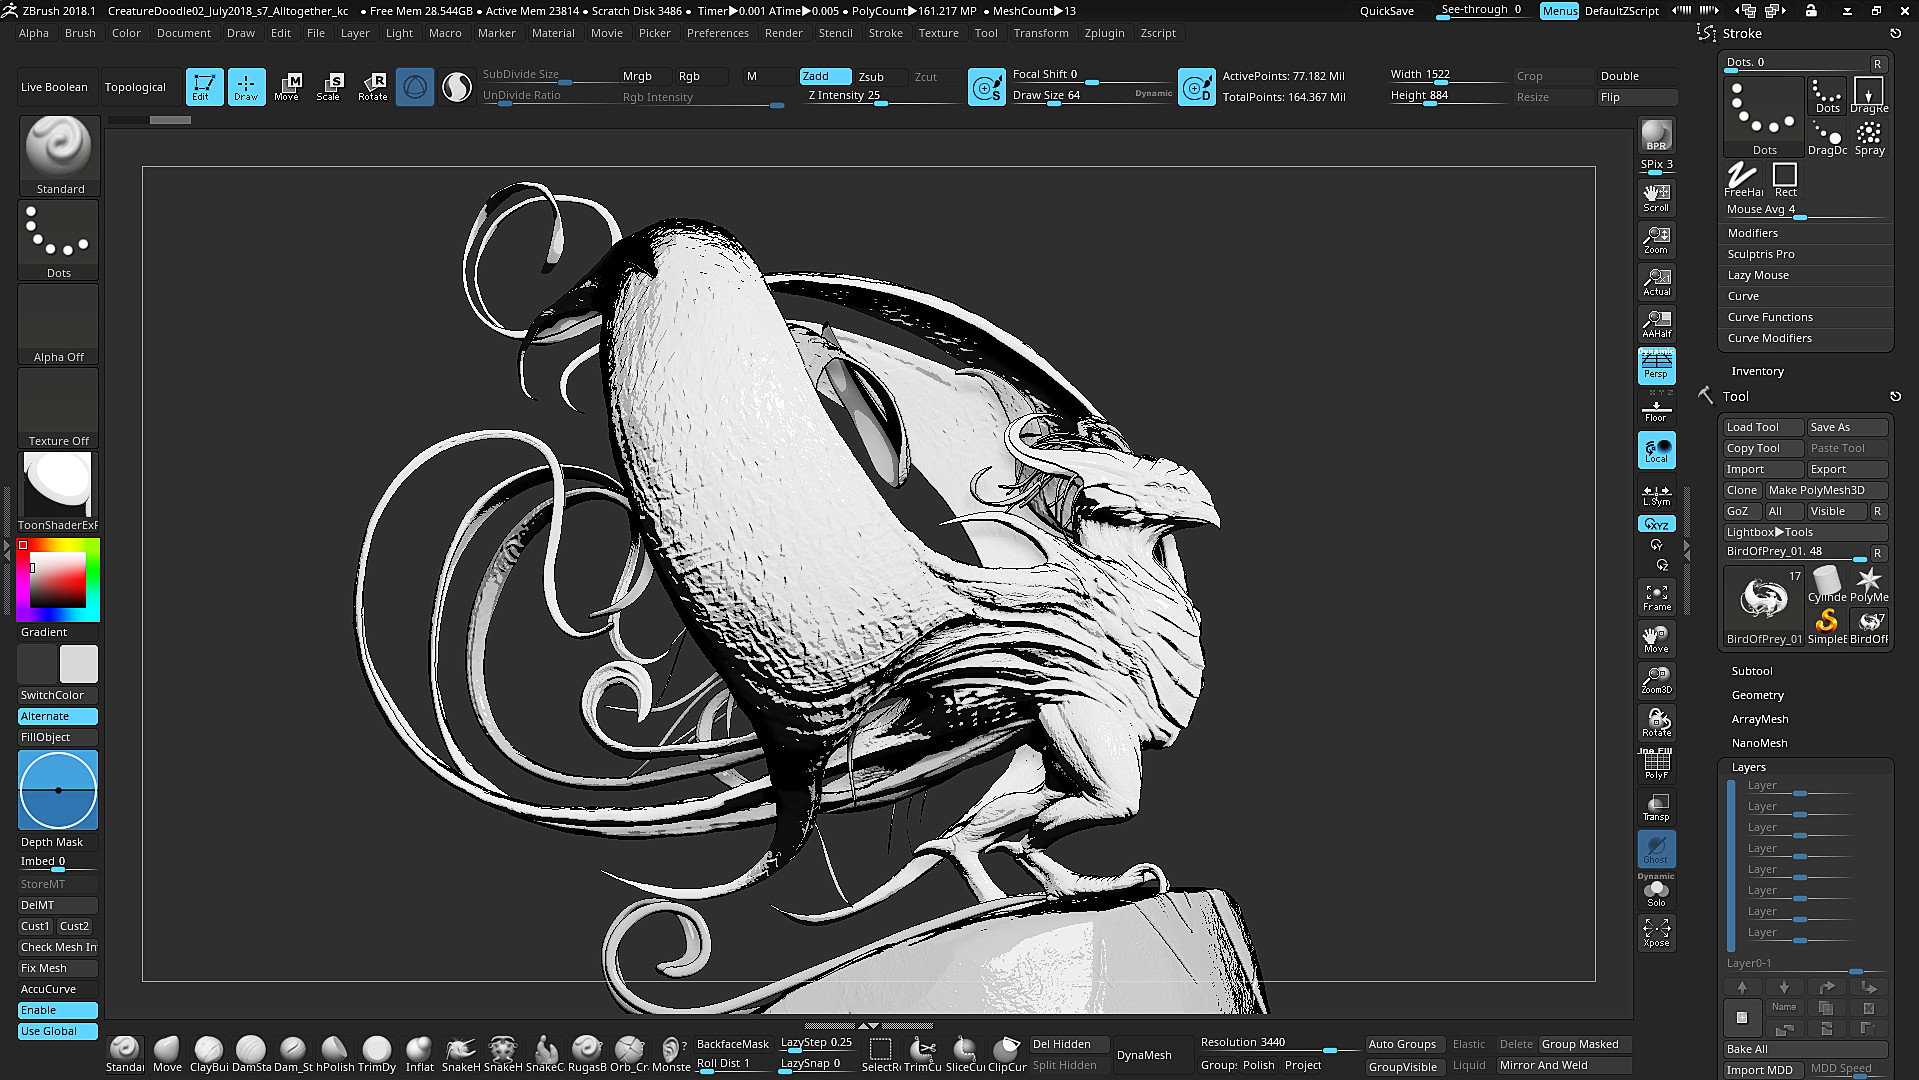1919x1080 pixels.
Task: Expand the Sculptris Pro section
Action: pos(1760,254)
